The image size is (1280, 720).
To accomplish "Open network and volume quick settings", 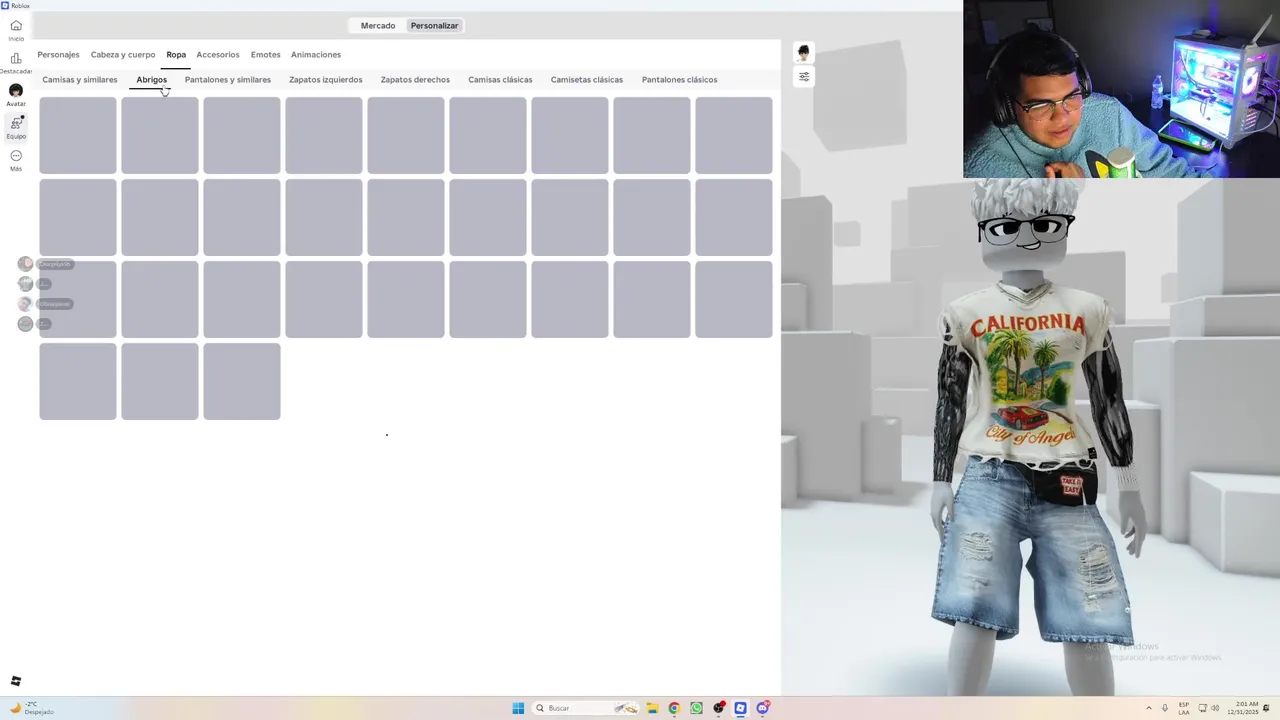I will click(x=1210, y=708).
